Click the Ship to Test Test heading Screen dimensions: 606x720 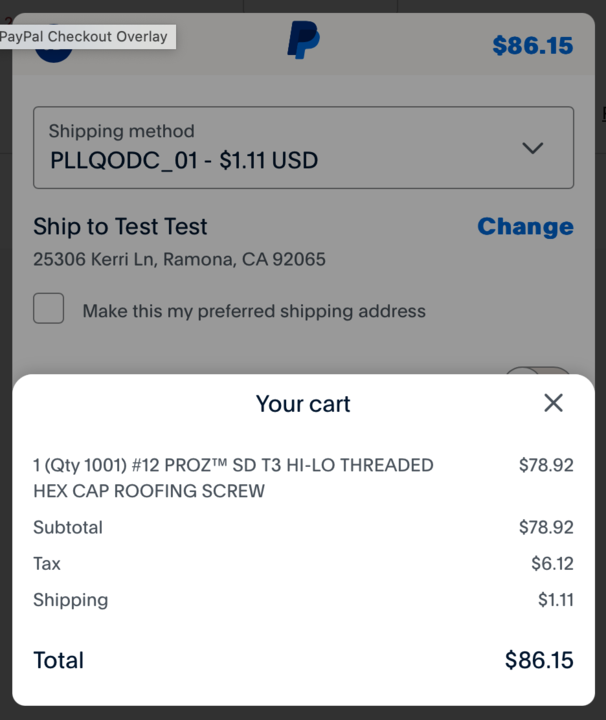[120, 226]
